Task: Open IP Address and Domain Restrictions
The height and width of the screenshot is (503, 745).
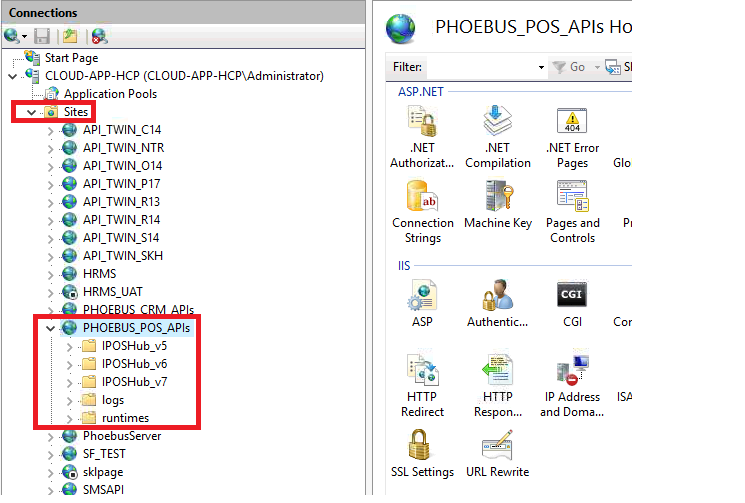Action: pos(572,372)
